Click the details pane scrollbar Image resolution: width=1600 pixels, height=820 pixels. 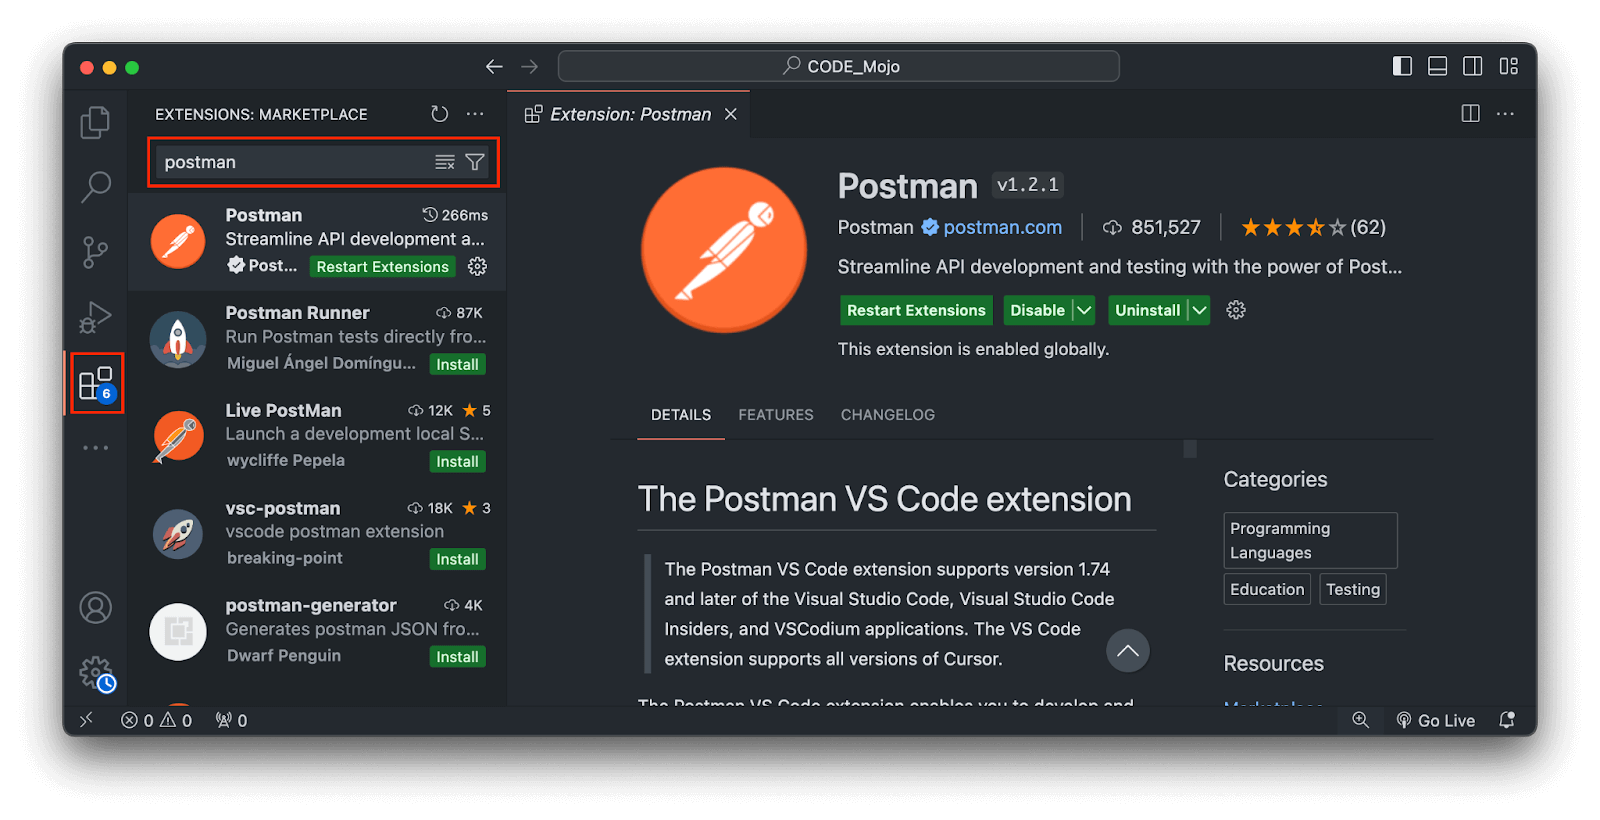(1190, 449)
